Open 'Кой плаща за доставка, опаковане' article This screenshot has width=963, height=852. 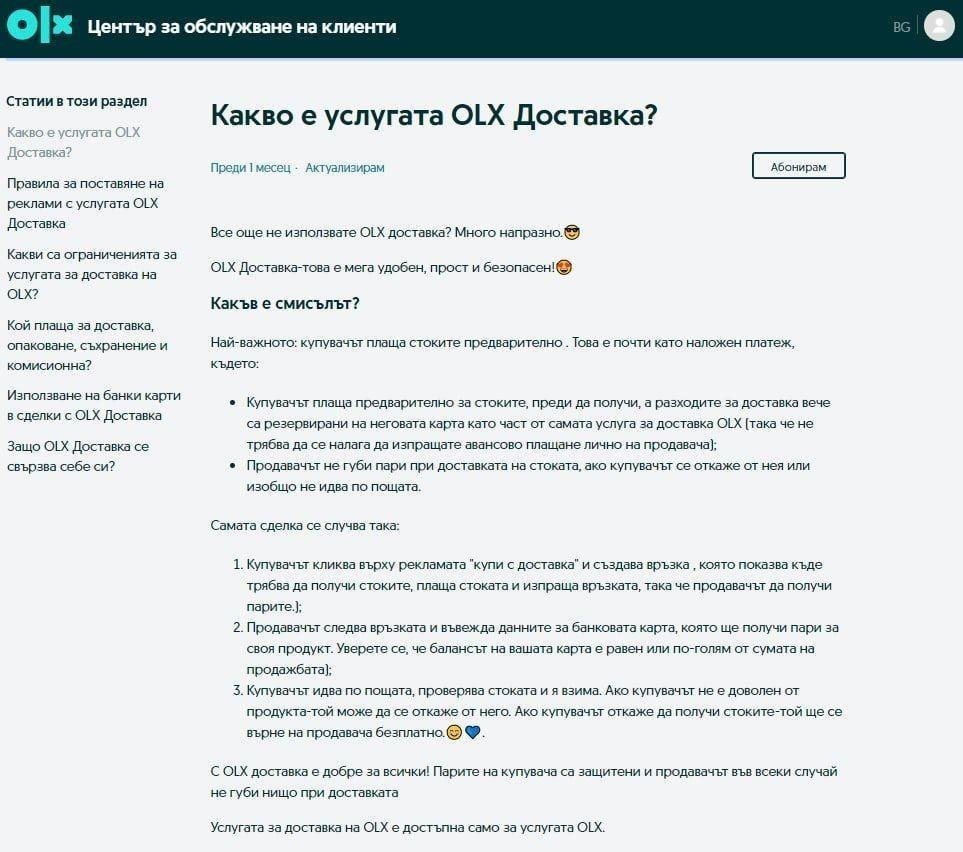87,345
